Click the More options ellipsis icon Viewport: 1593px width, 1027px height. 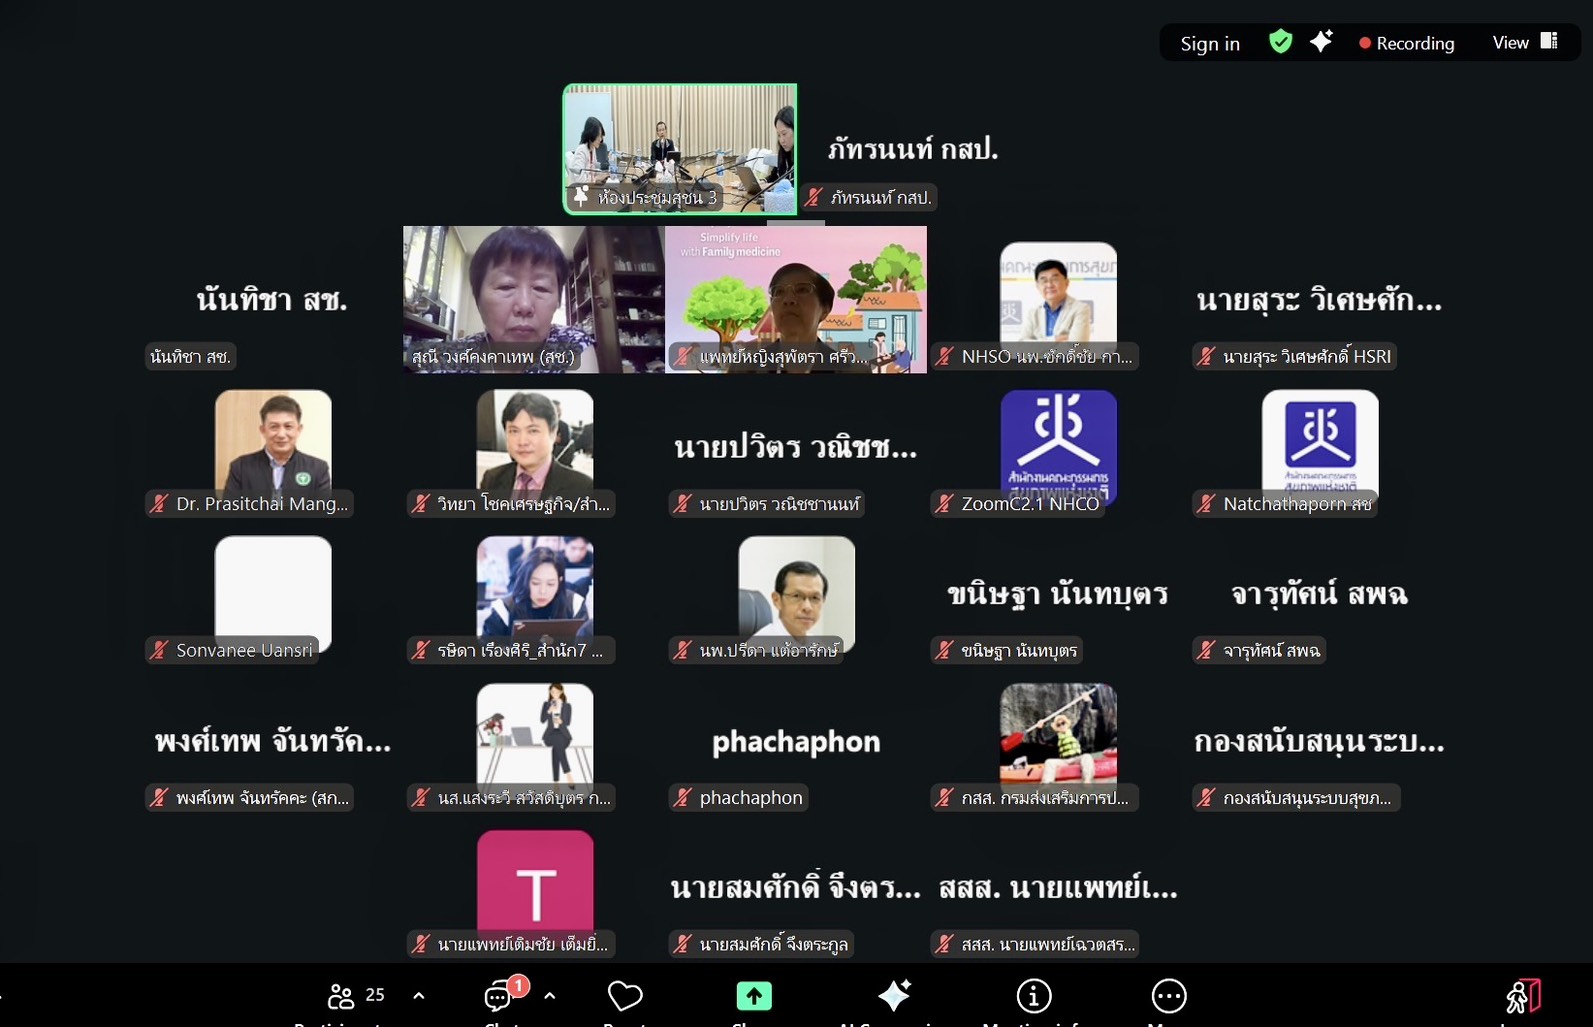1168,996
